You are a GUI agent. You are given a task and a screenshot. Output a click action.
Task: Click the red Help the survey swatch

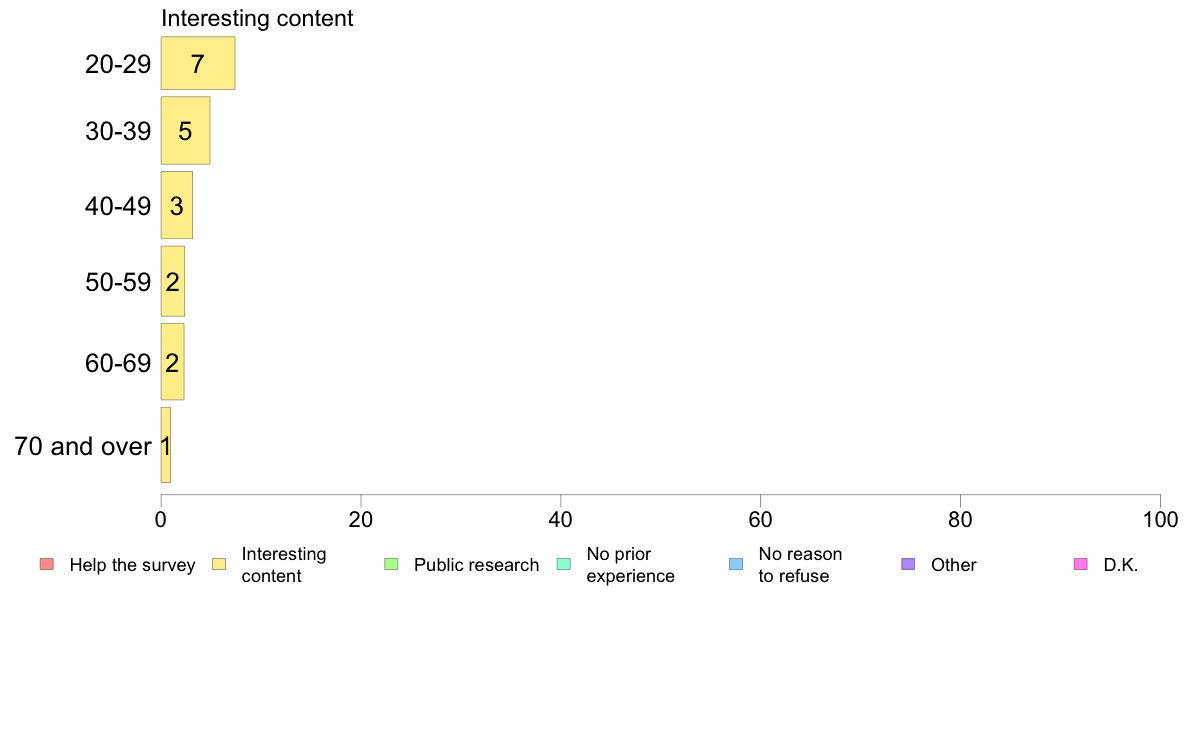tap(46, 564)
